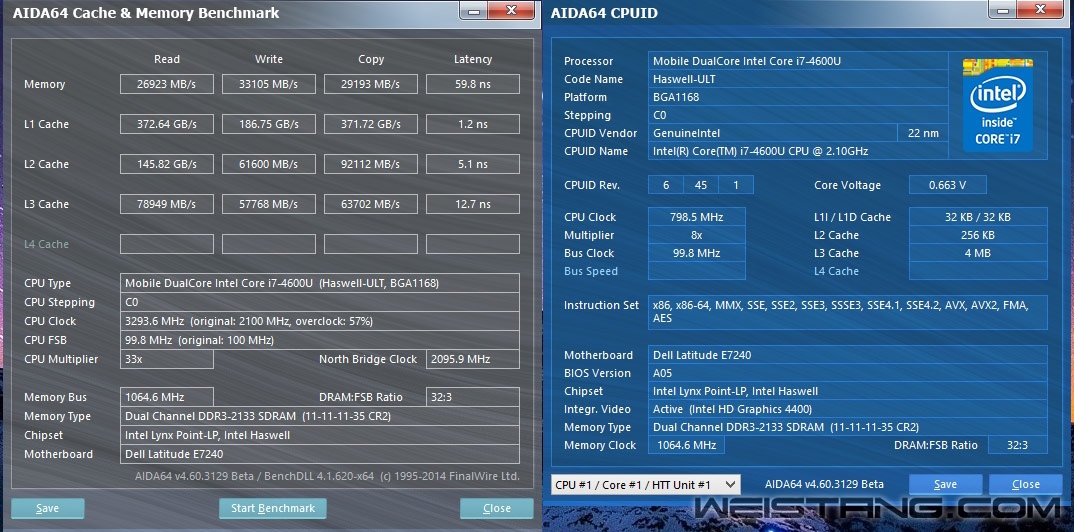Click the BIOS Version A05 field
Viewport: 1074px width, 532px height.
click(847, 373)
